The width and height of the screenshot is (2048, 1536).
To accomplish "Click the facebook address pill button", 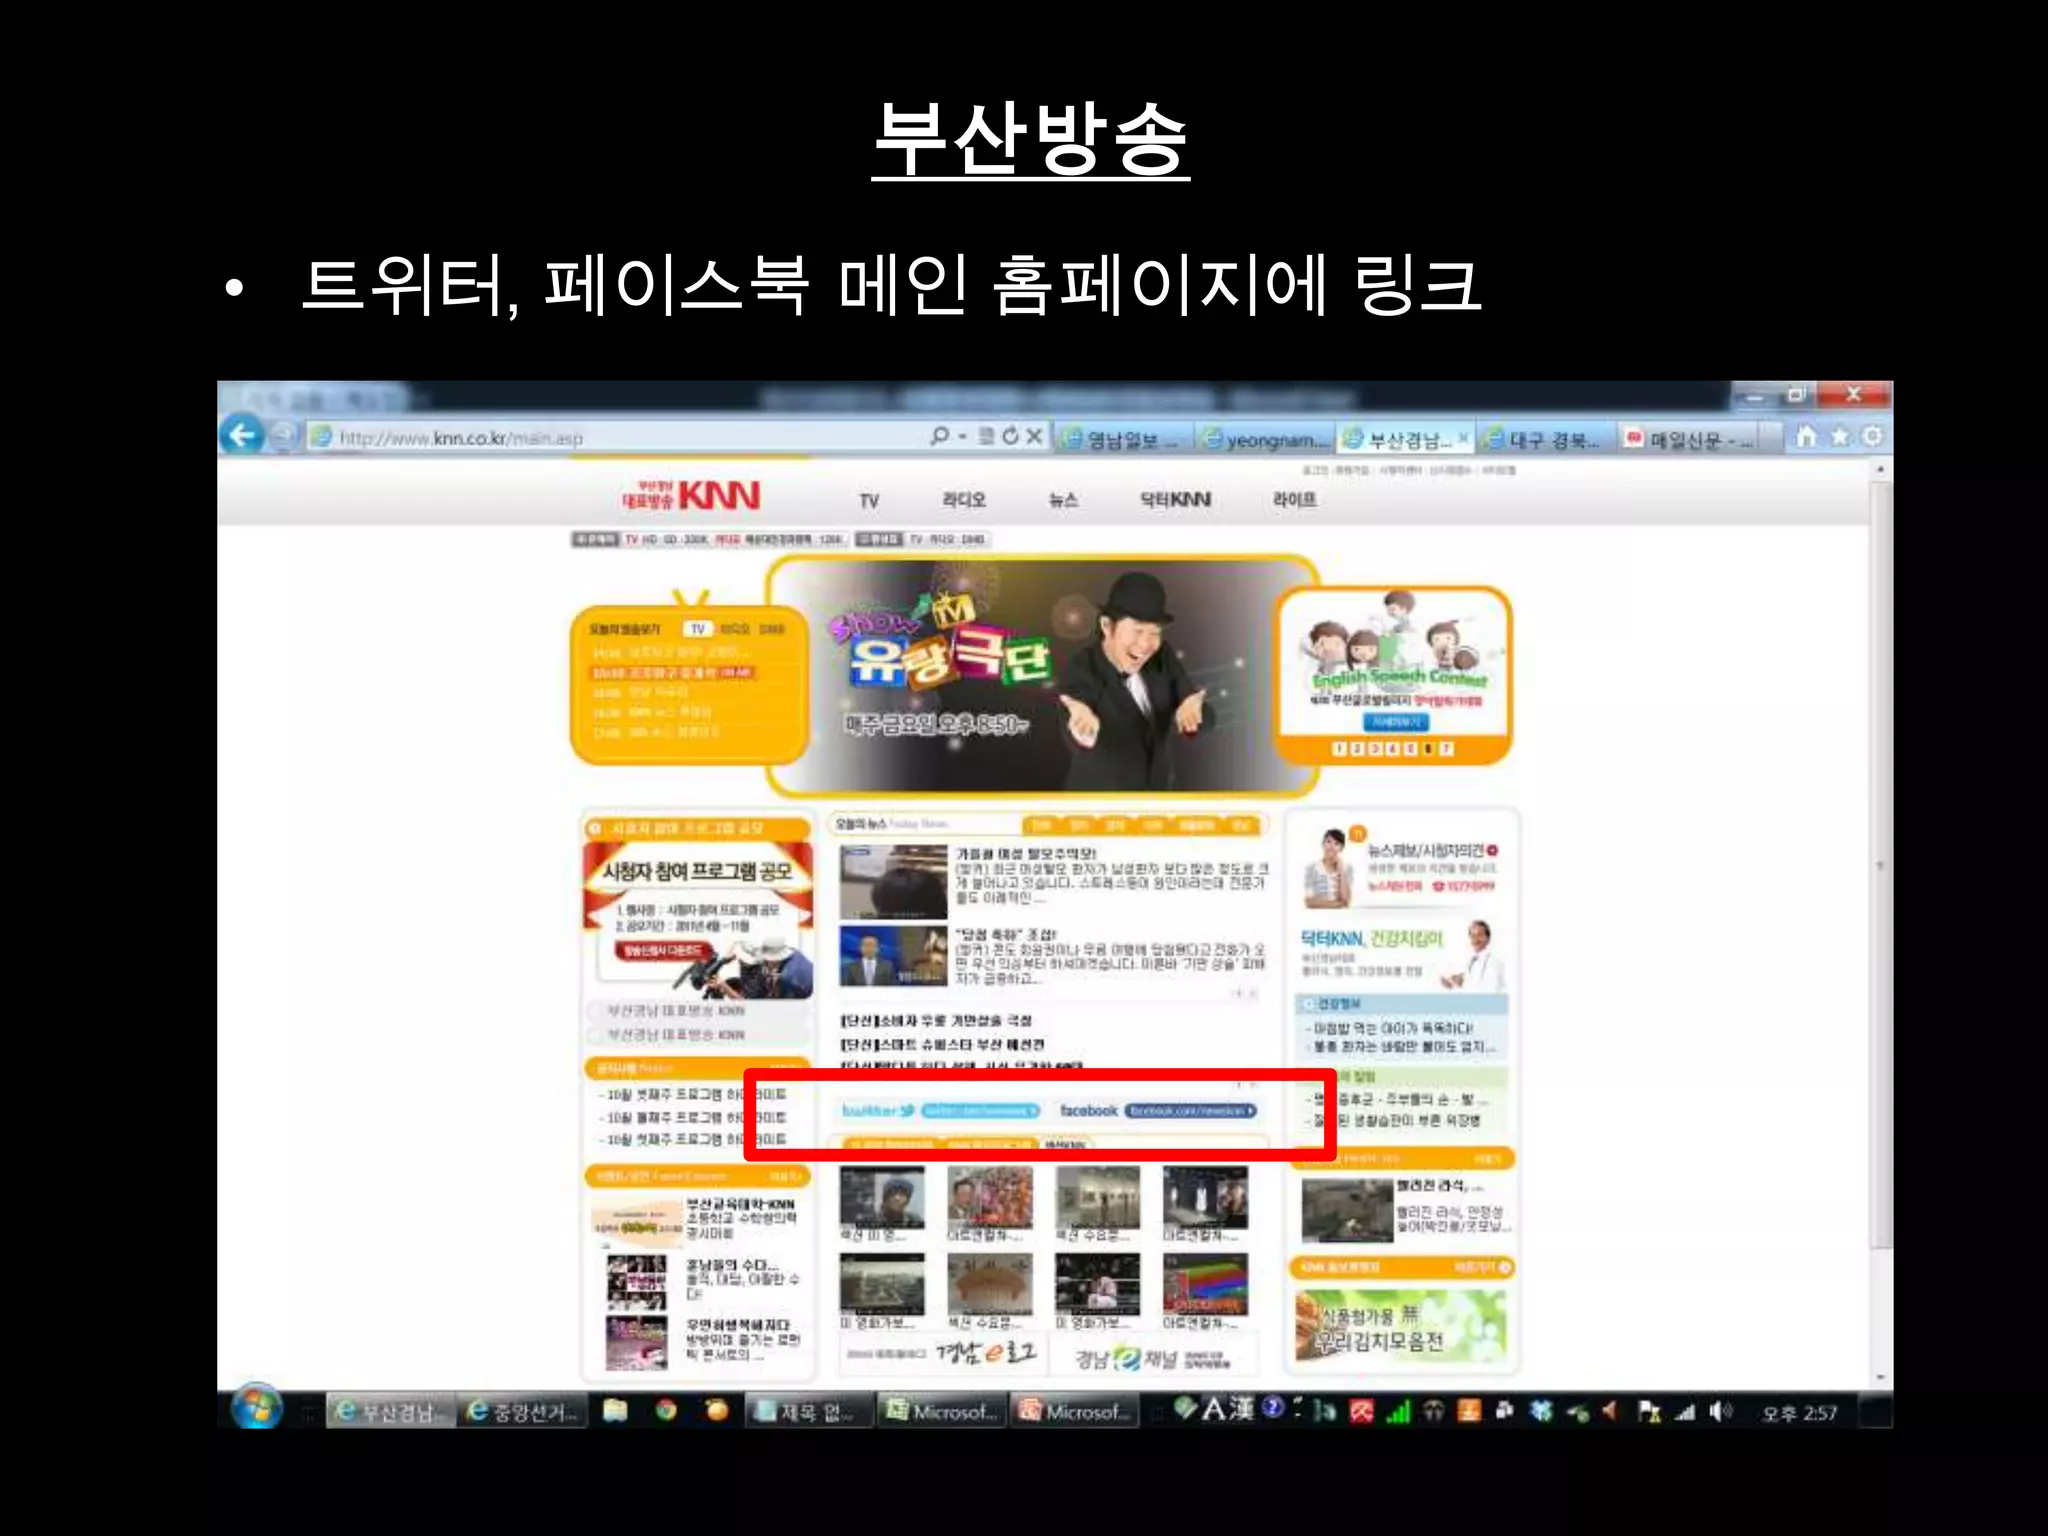I will point(1190,1111).
